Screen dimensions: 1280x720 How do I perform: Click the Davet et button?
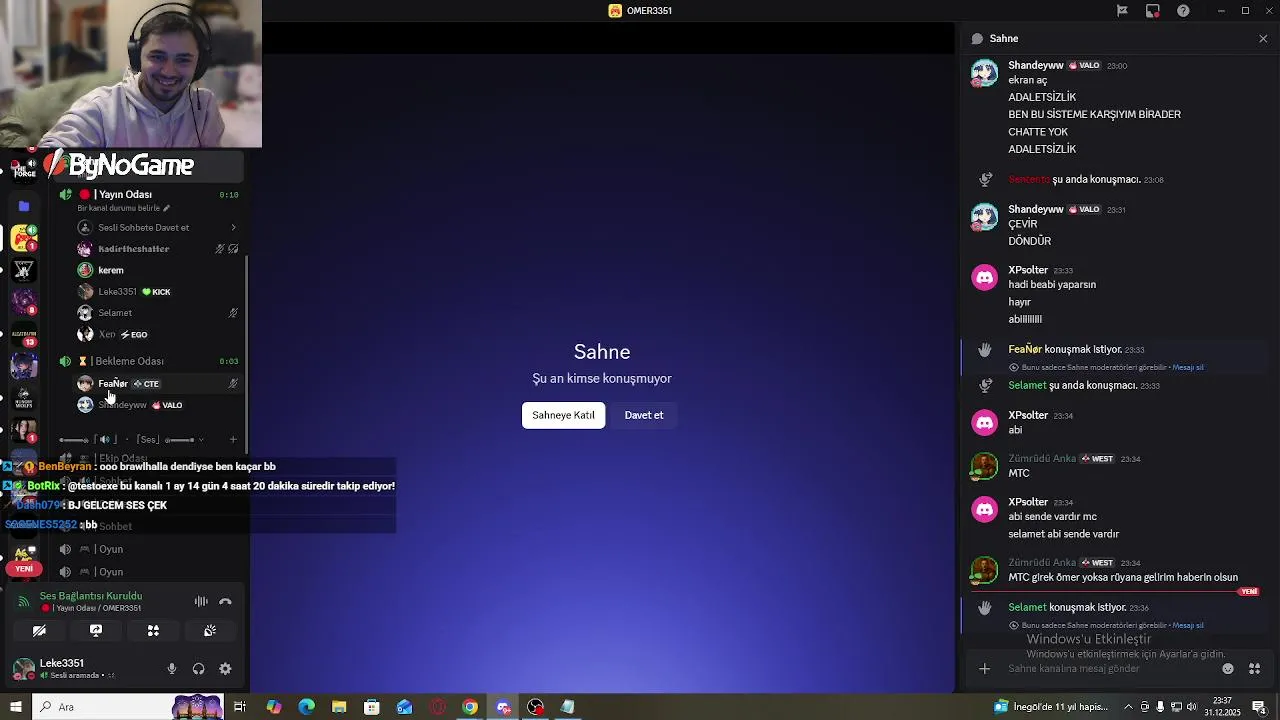[x=644, y=415]
